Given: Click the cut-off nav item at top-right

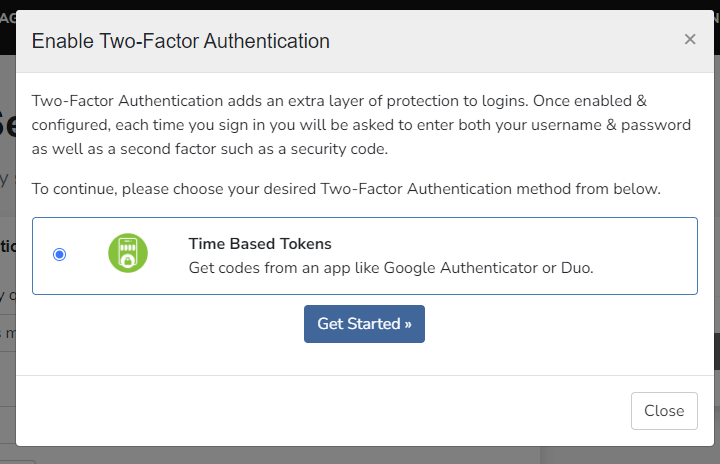Looking at the screenshot, I should pyautogui.click(x=717, y=18).
